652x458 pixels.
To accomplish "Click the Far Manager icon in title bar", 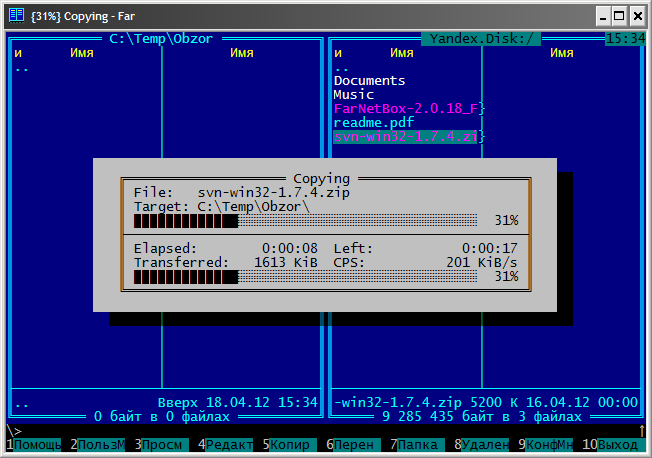I will click(x=17, y=15).
